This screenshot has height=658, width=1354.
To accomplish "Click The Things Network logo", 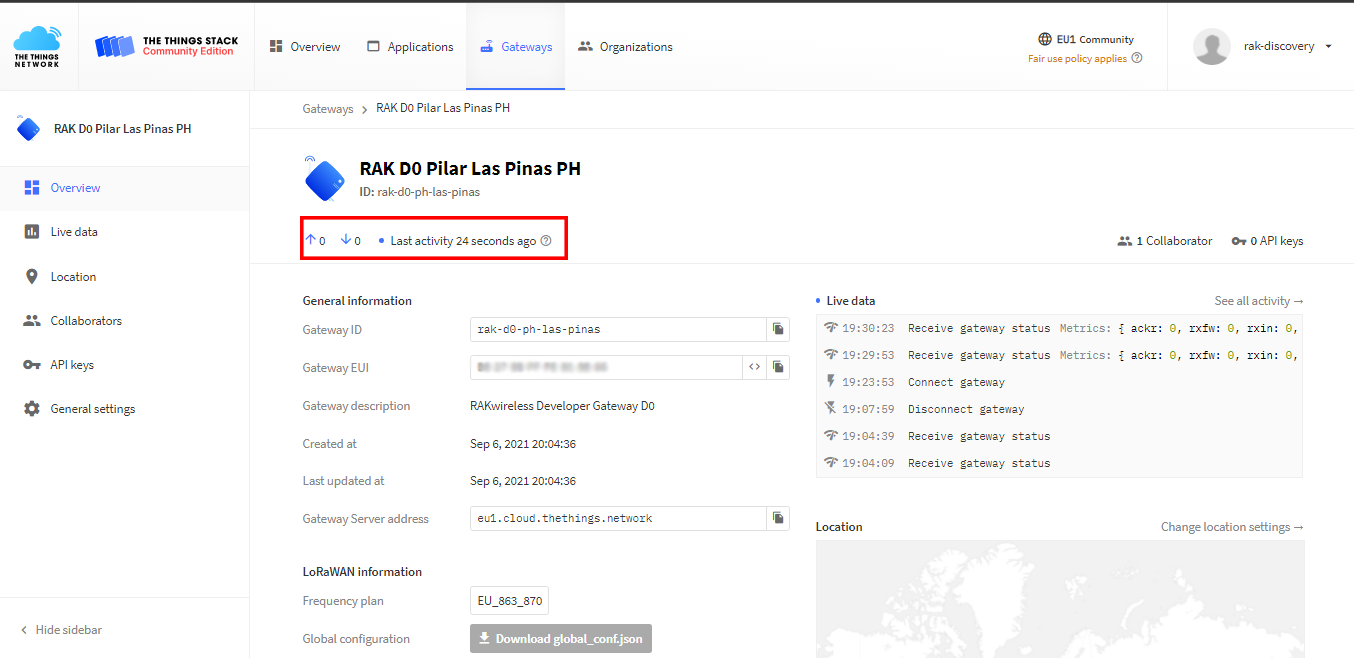I will (38, 46).
